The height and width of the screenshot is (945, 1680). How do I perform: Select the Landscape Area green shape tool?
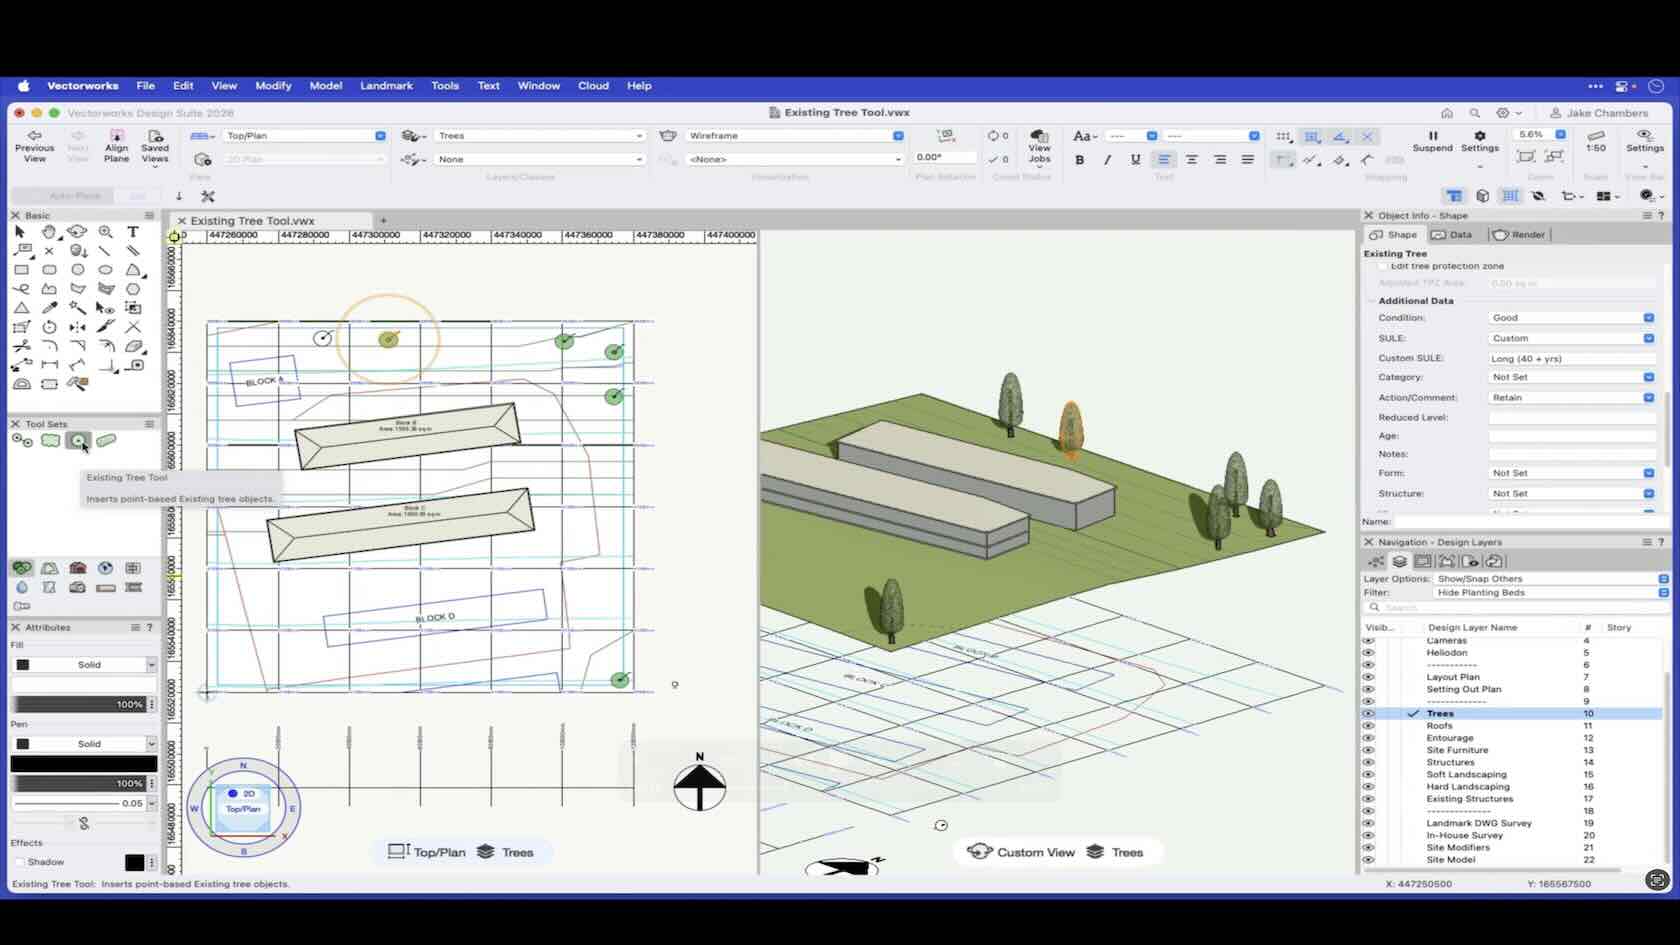point(50,441)
